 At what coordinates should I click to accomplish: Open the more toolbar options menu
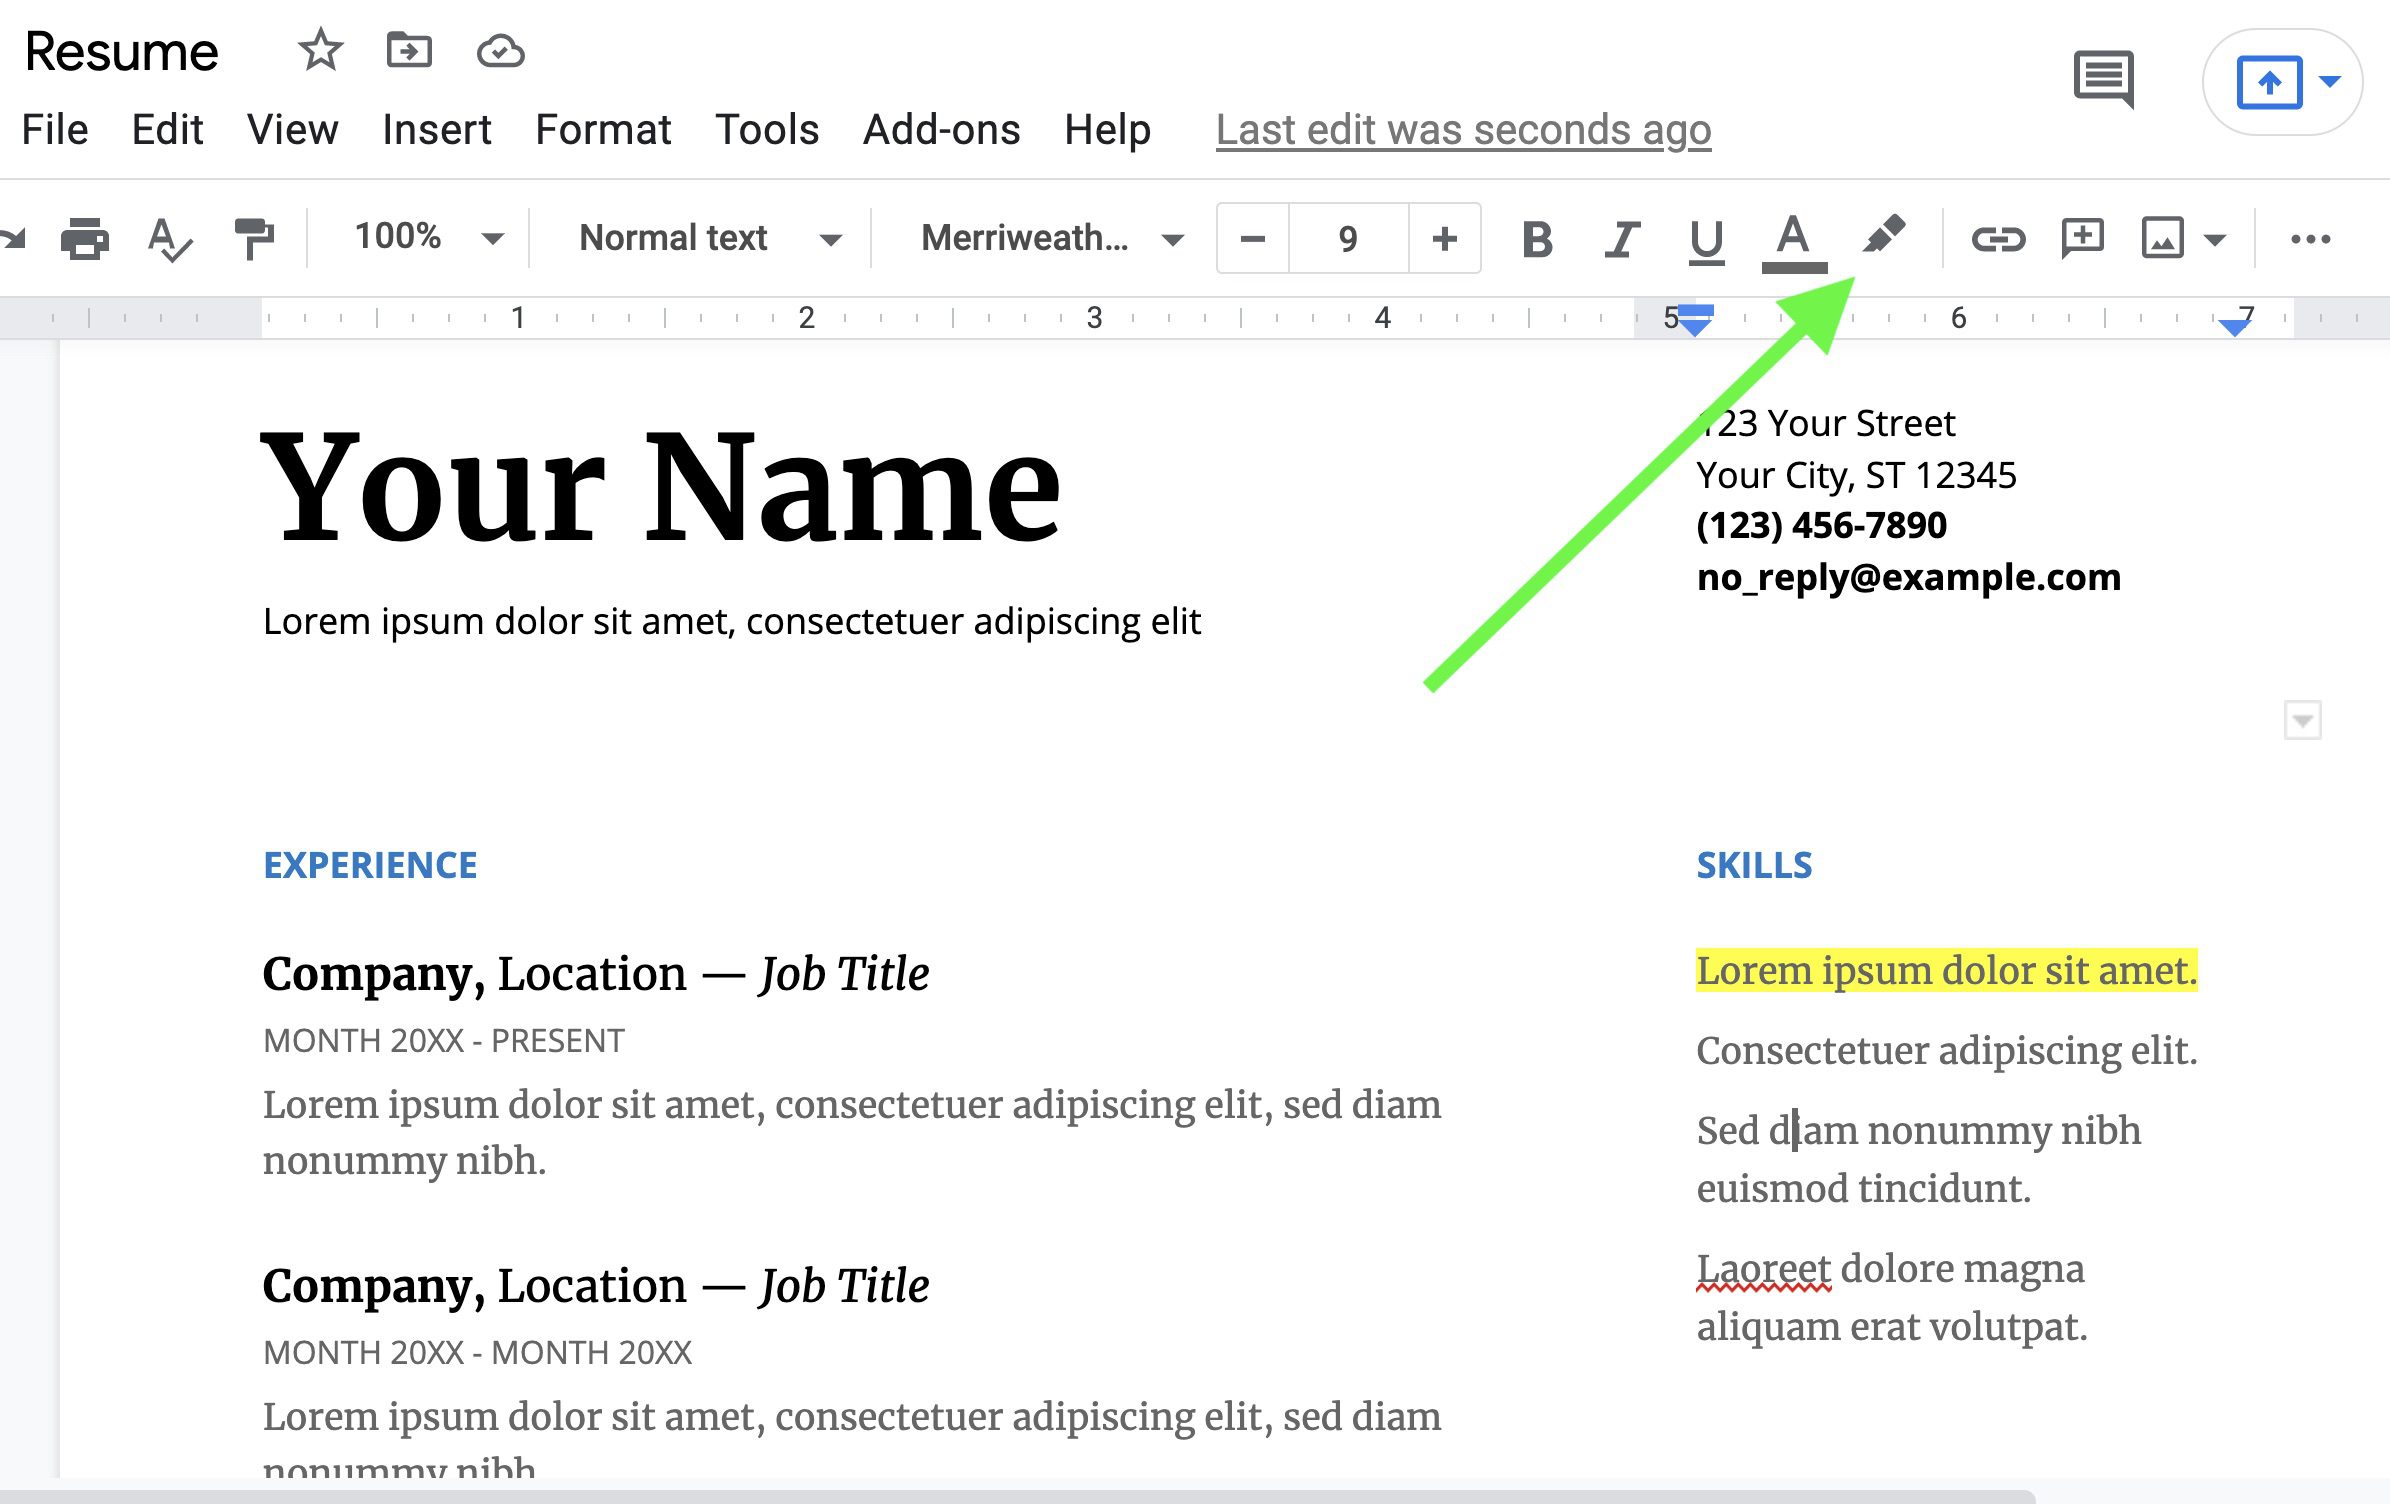2311,239
